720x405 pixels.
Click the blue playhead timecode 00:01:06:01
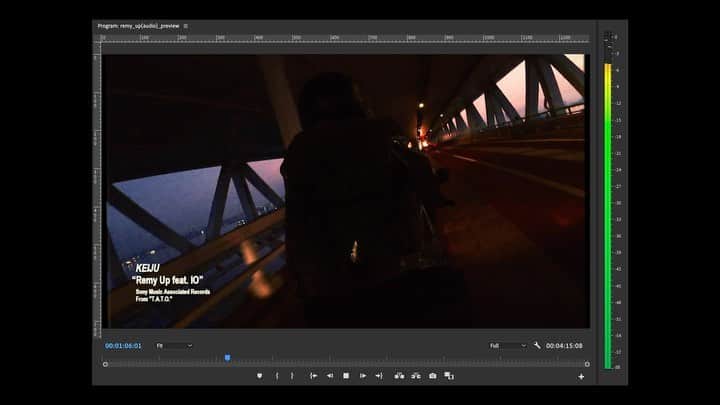click(x=123, y=346)
